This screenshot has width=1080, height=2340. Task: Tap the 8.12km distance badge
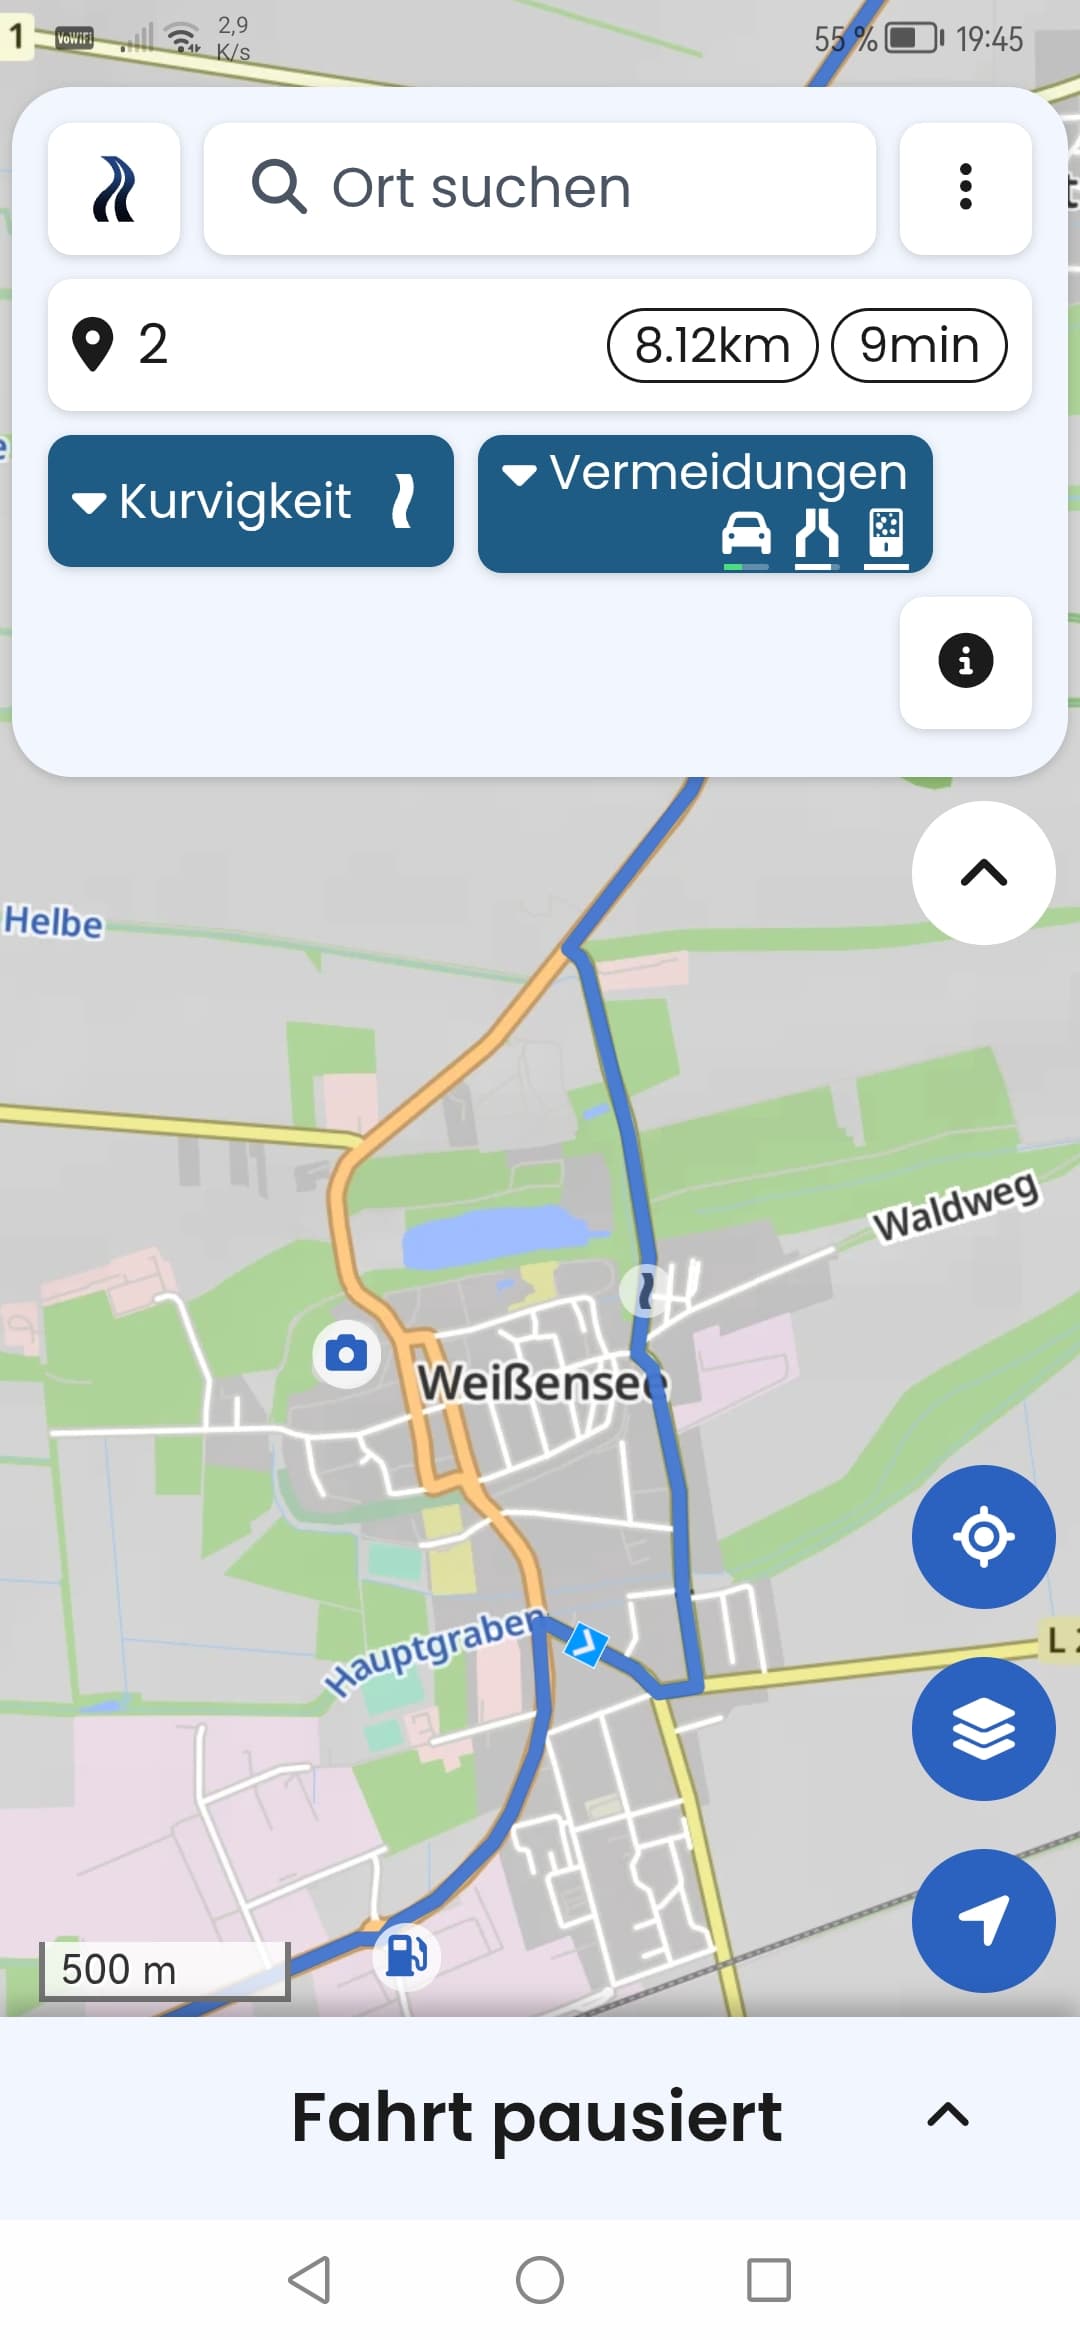pyautogui.click(x=712, y=345)
